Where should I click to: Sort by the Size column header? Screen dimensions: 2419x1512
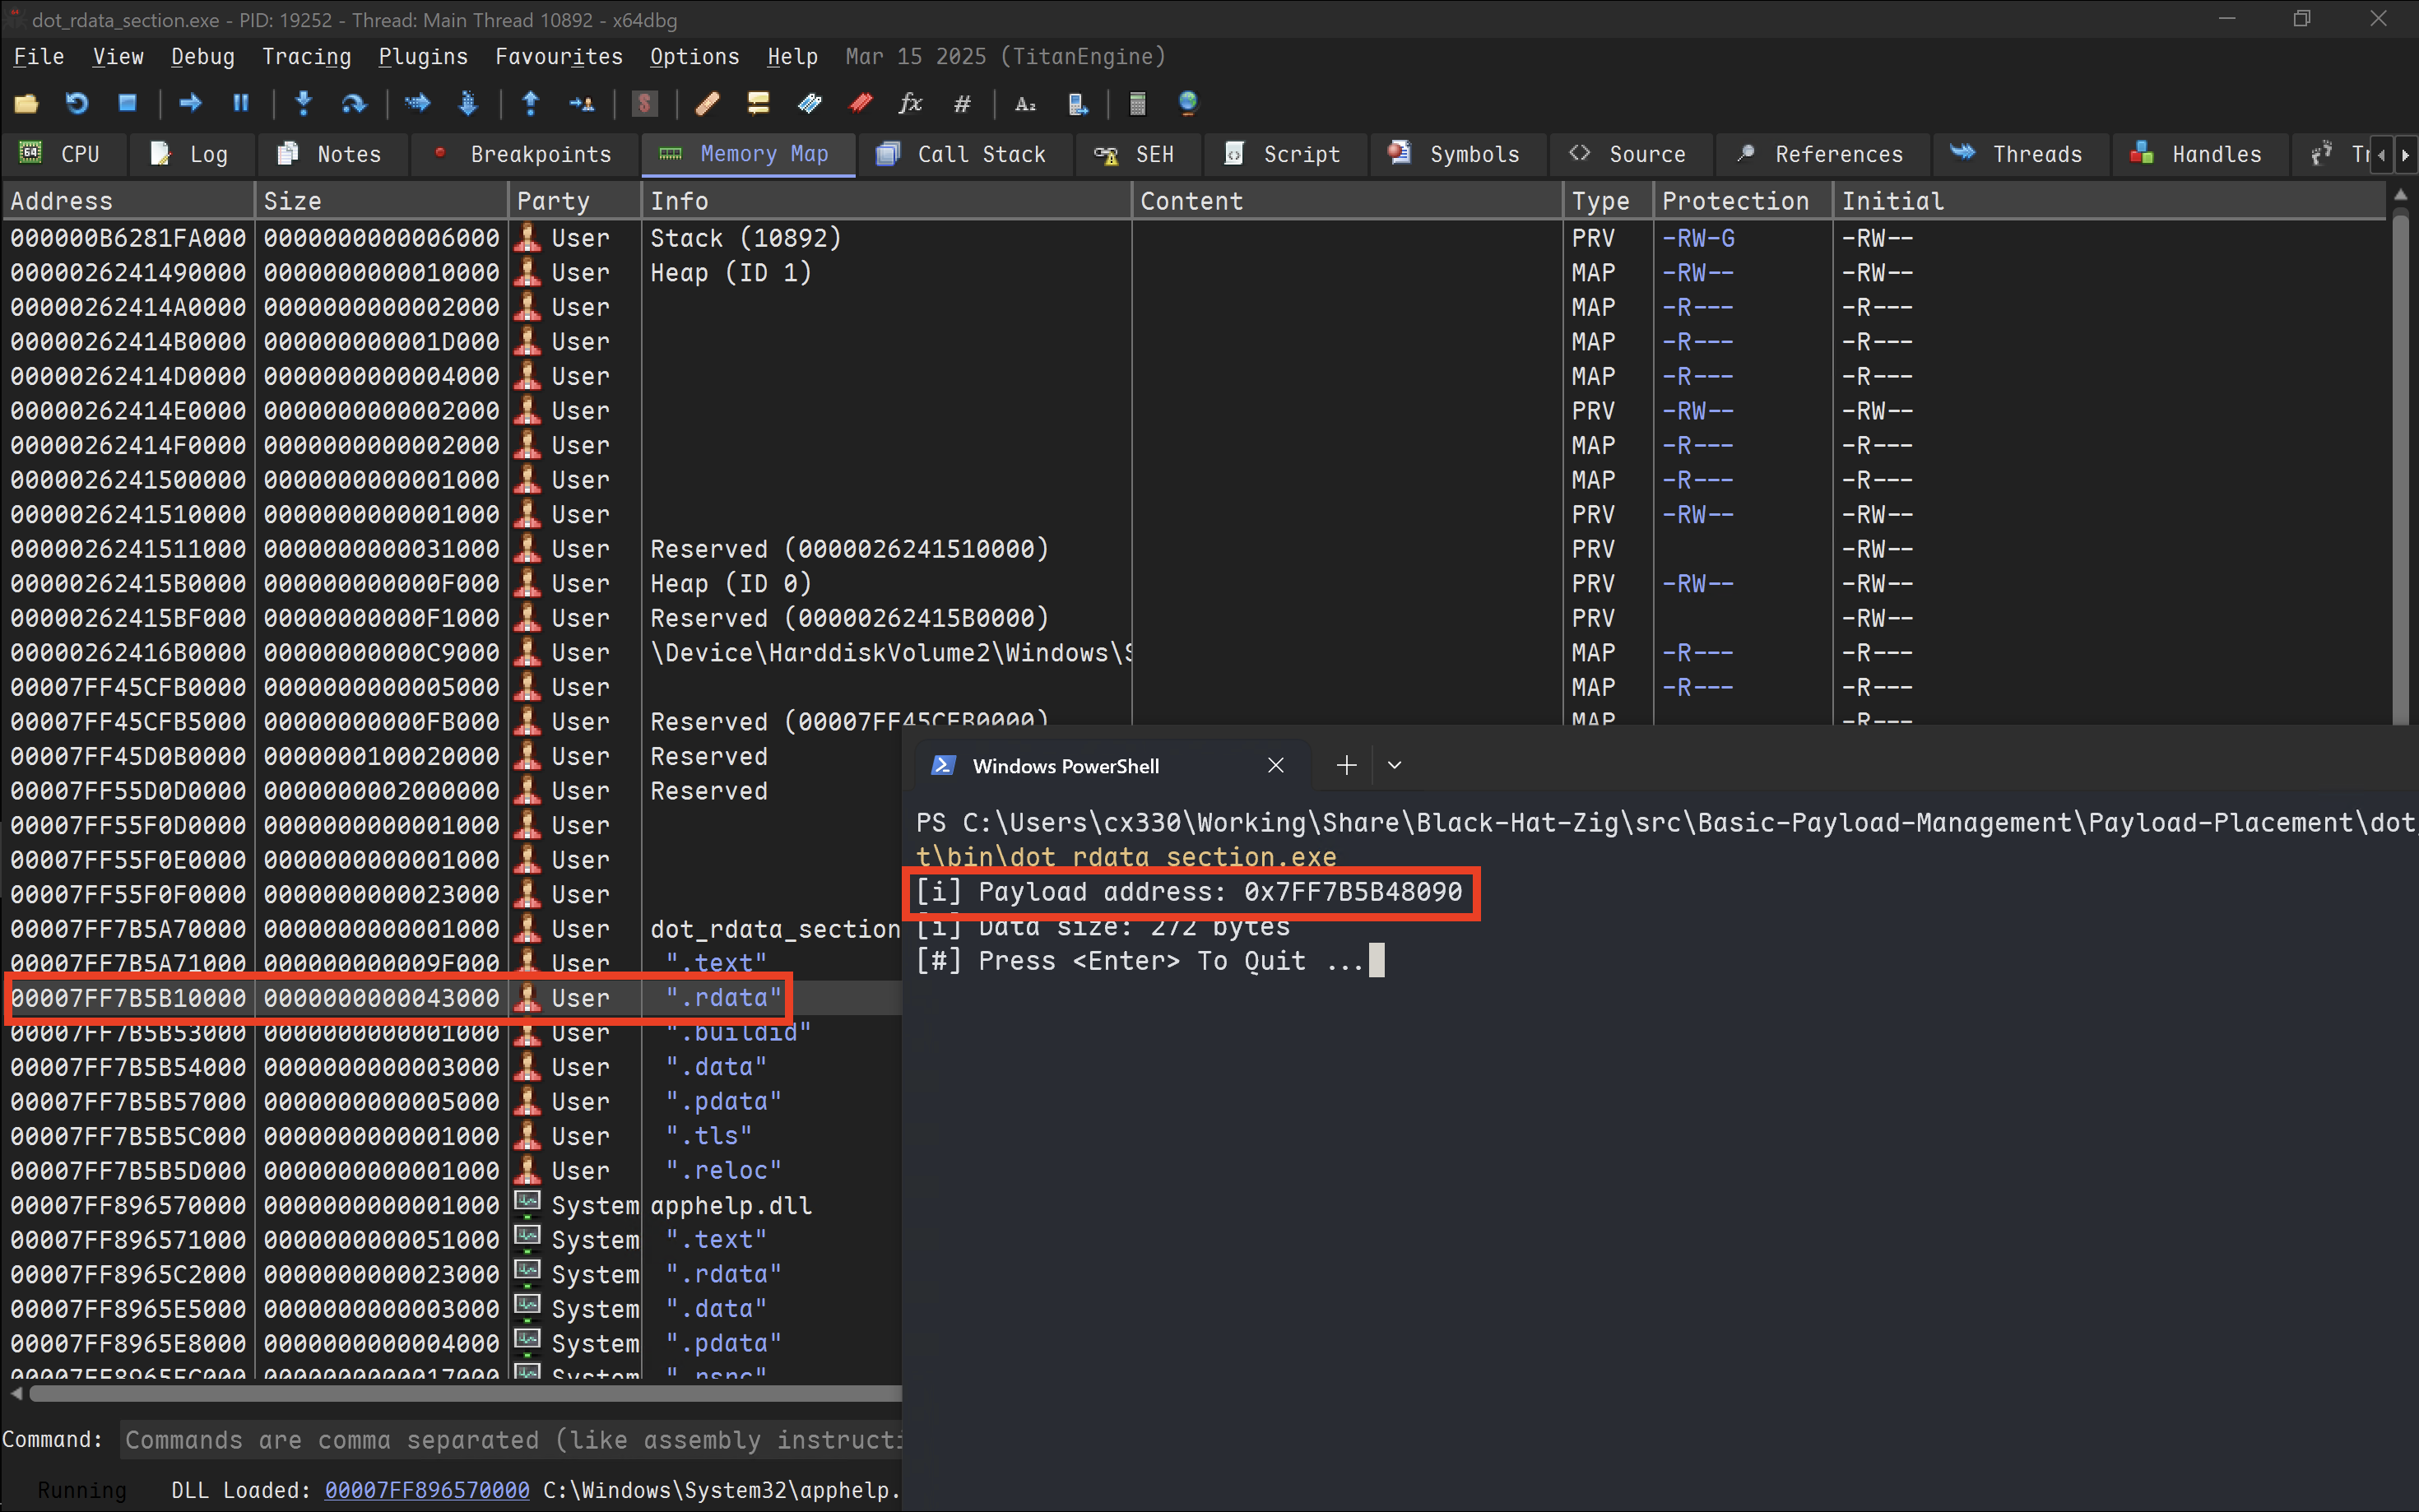click(381, 201)
